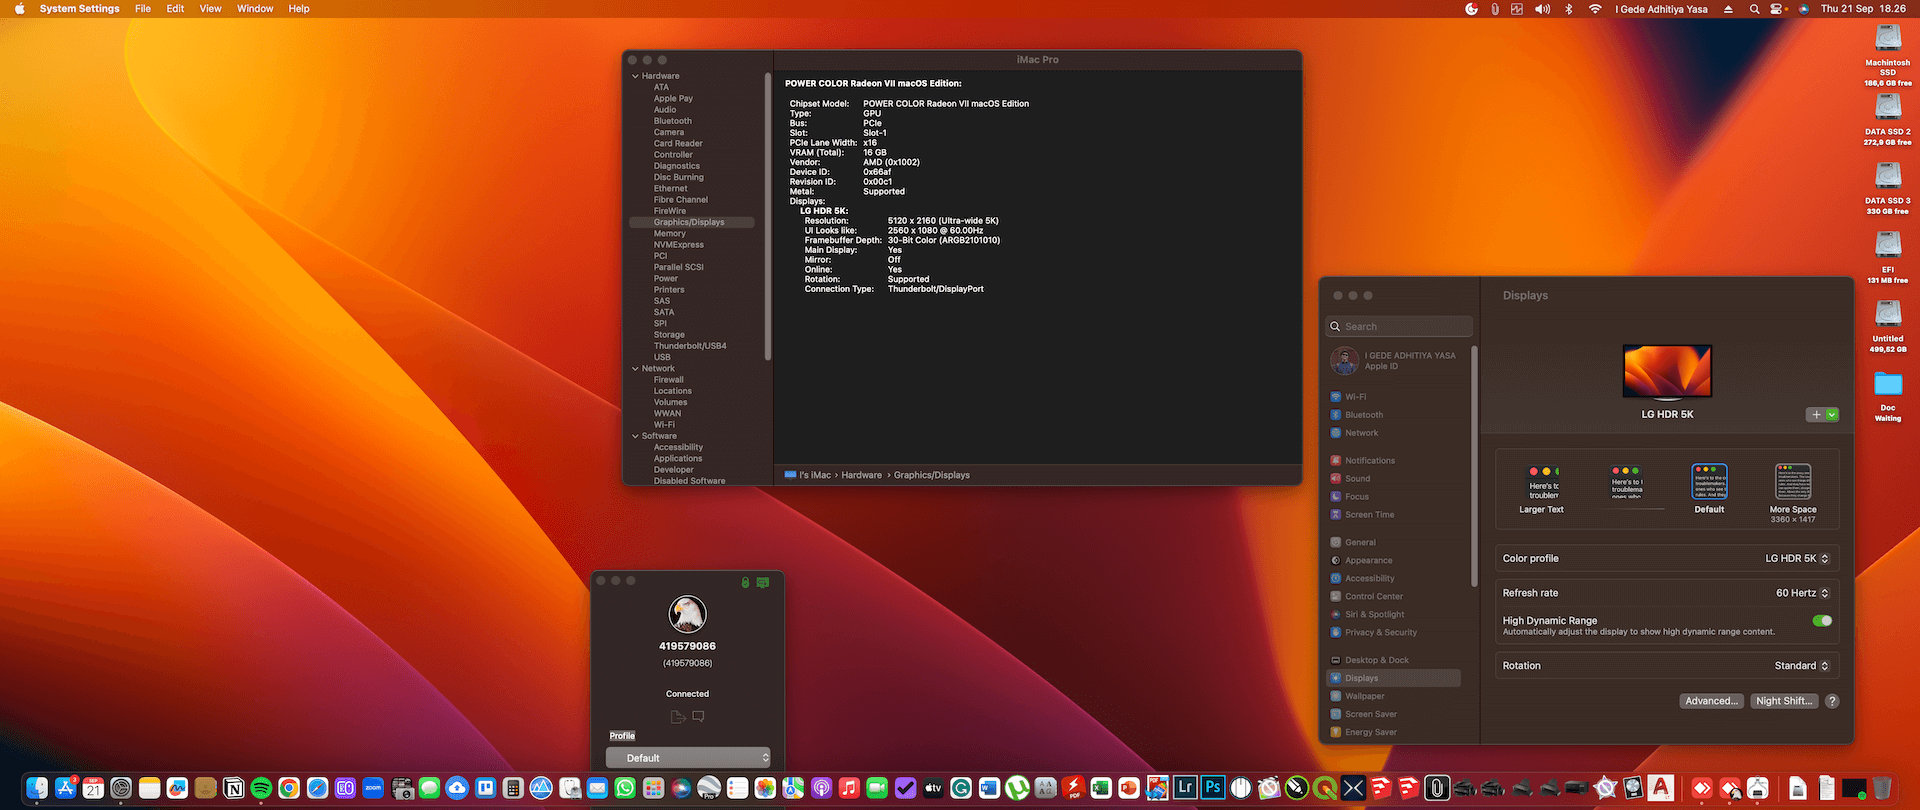Screen dimensions: 1920x810
Task: Select Storage in System Information sidebar
Action: click(x=669, y=335)
